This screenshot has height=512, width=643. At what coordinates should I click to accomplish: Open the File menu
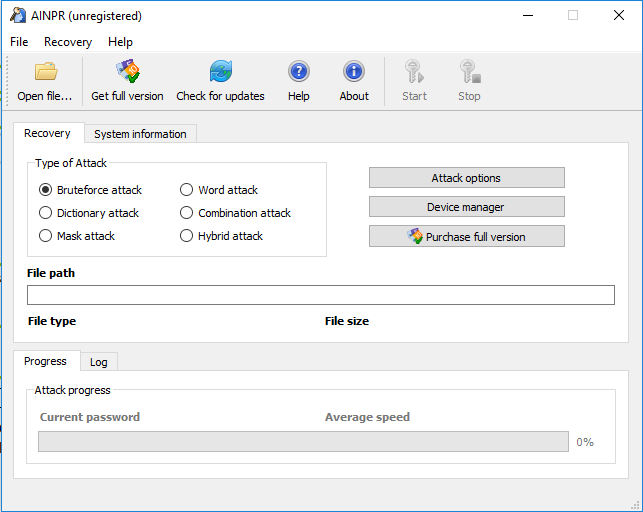pyautogui.click(x=19, y=42)
